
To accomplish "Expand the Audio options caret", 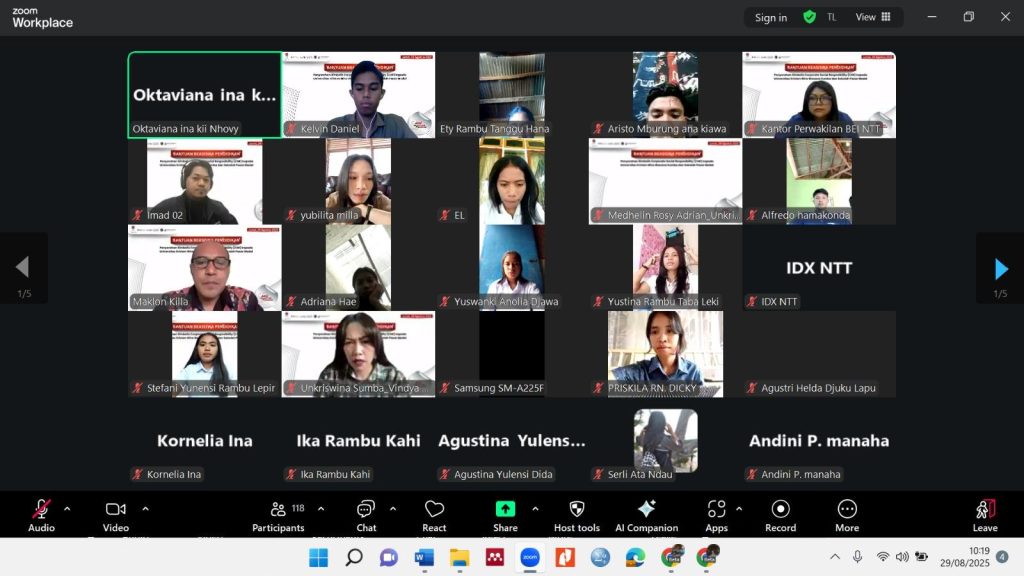I will point(67,508).
